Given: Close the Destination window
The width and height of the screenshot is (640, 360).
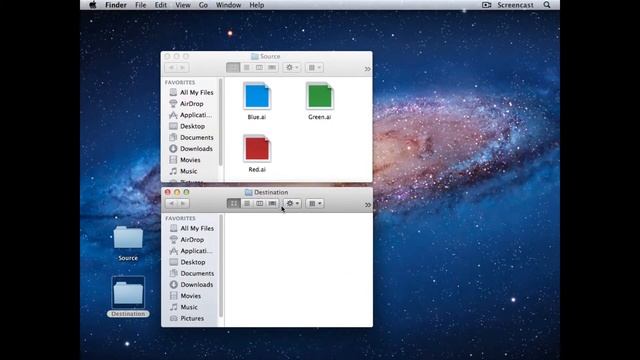Looking at the screenshot, I should click(x=168, y=192).
